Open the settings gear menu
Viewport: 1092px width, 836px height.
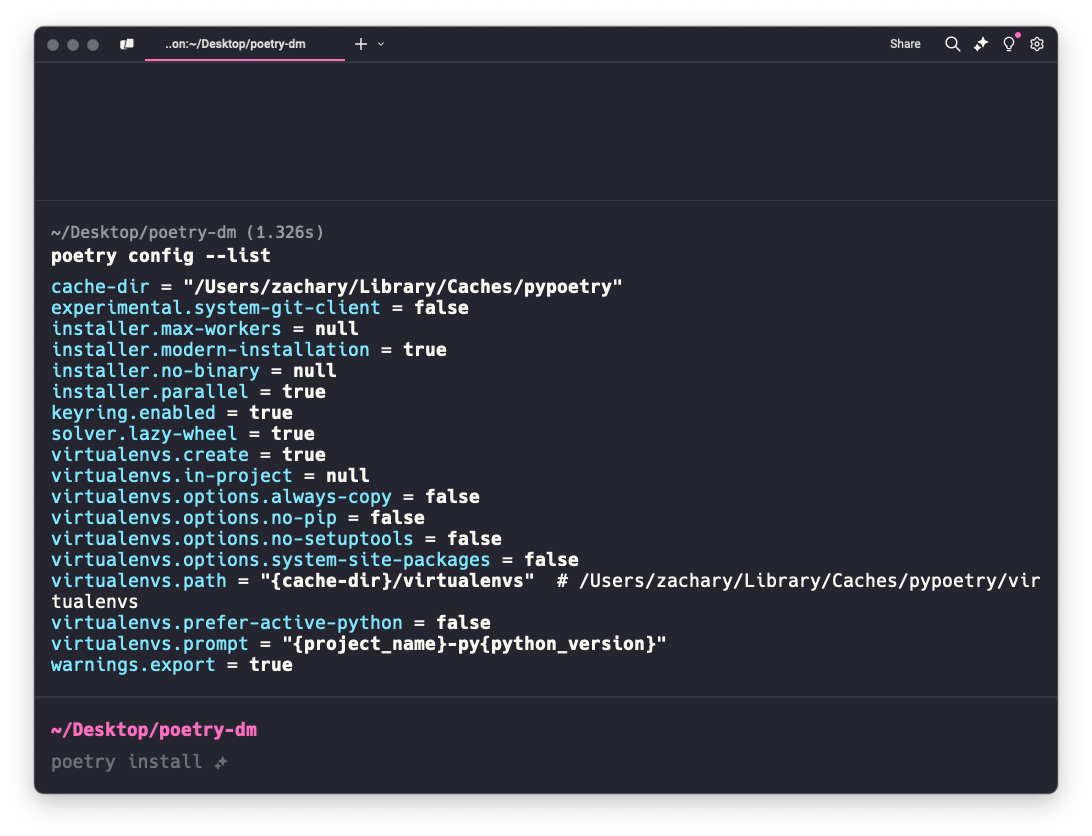1037,44
